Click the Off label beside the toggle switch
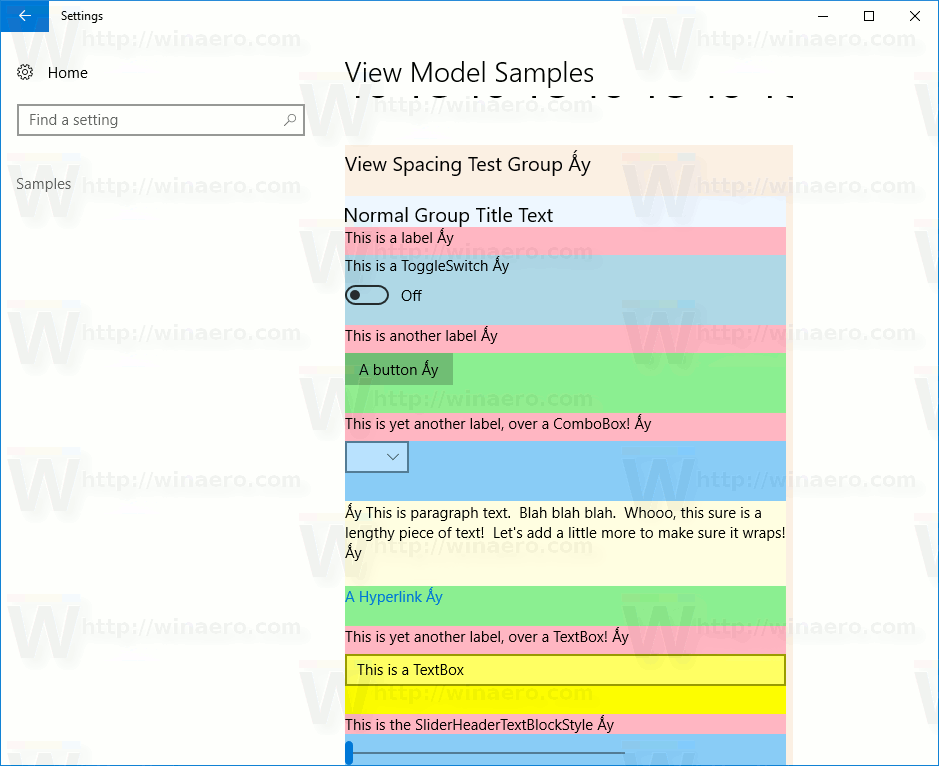The image size is (939, 766). [411, 295]
